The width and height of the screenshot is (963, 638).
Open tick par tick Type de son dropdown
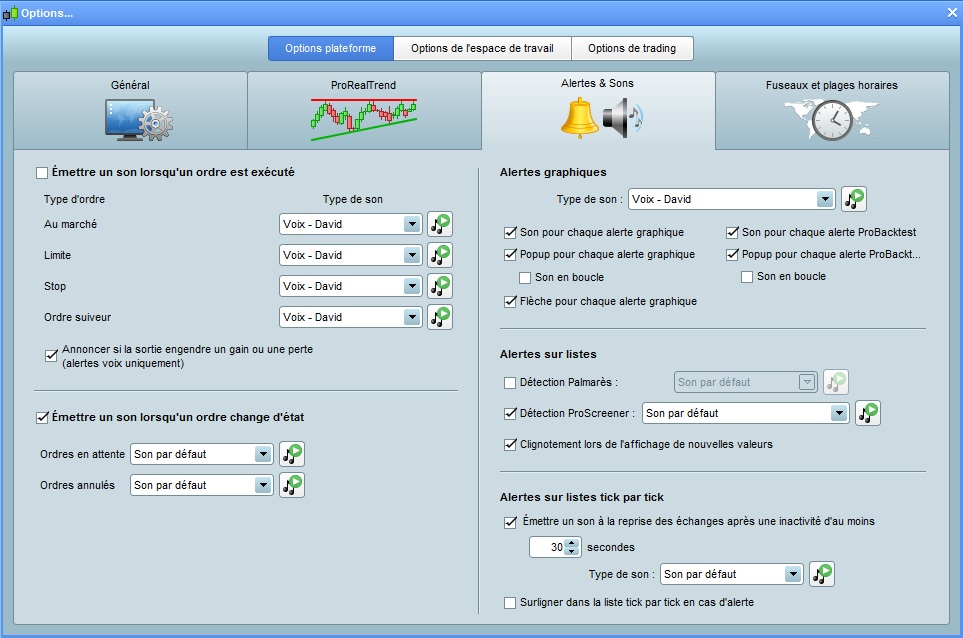(x=731, y=574)
